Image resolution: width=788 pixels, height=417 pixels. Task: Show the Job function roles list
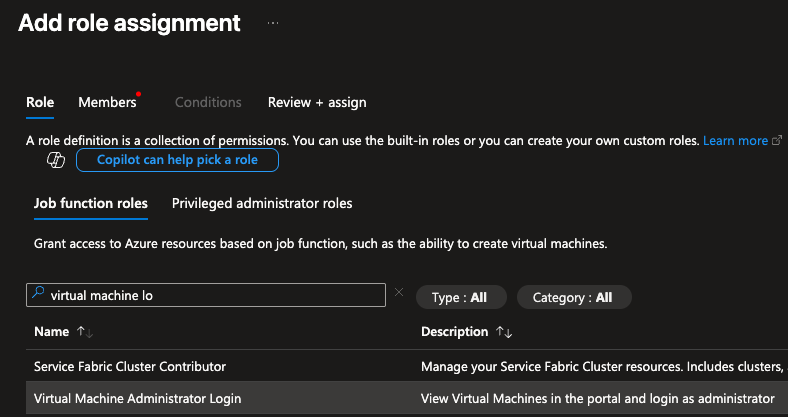(x=91, y=203)
